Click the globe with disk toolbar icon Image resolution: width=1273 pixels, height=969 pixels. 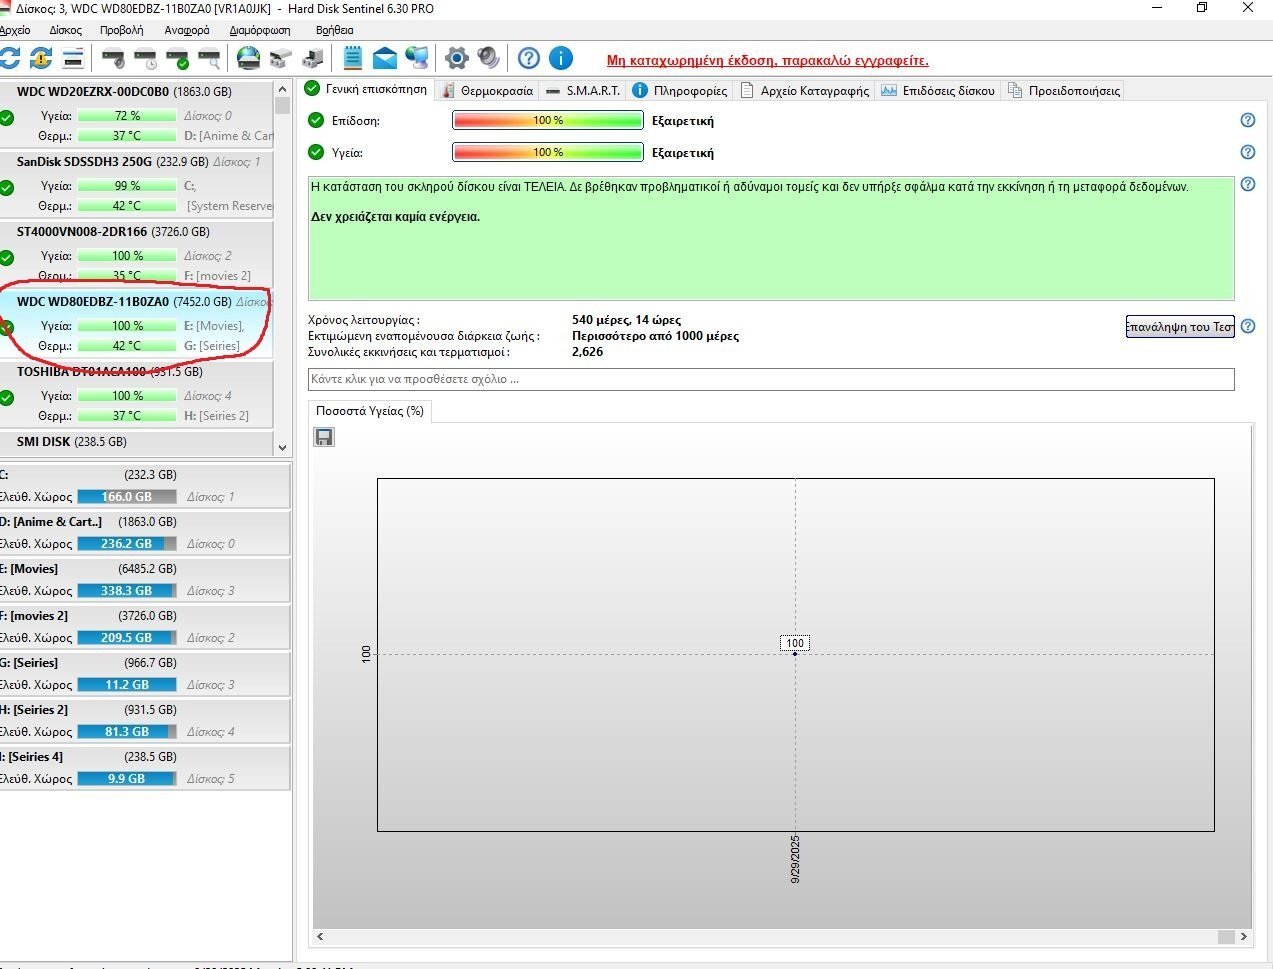click(x=248, y=58)
